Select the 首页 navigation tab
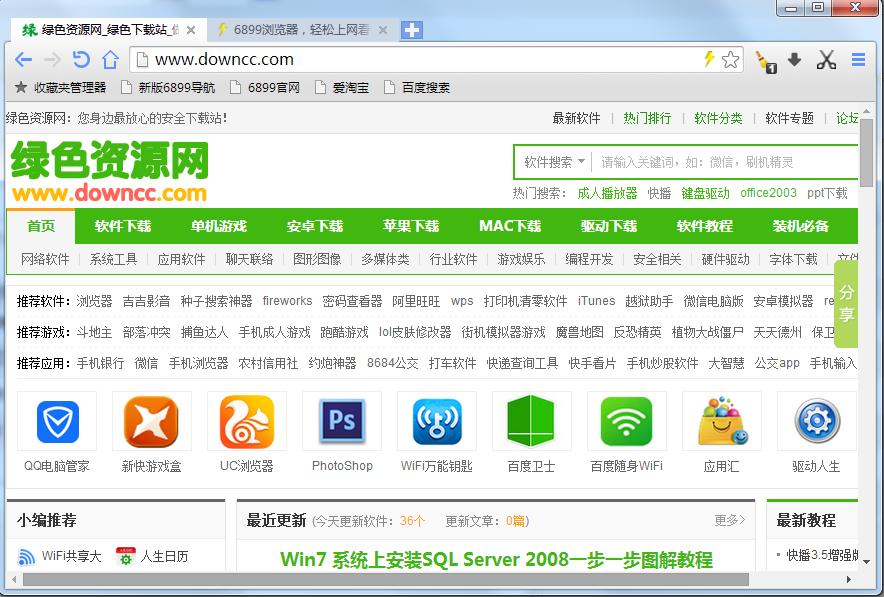Image resolution: width=884 pixels, height=597 pixels. [41, 226]
